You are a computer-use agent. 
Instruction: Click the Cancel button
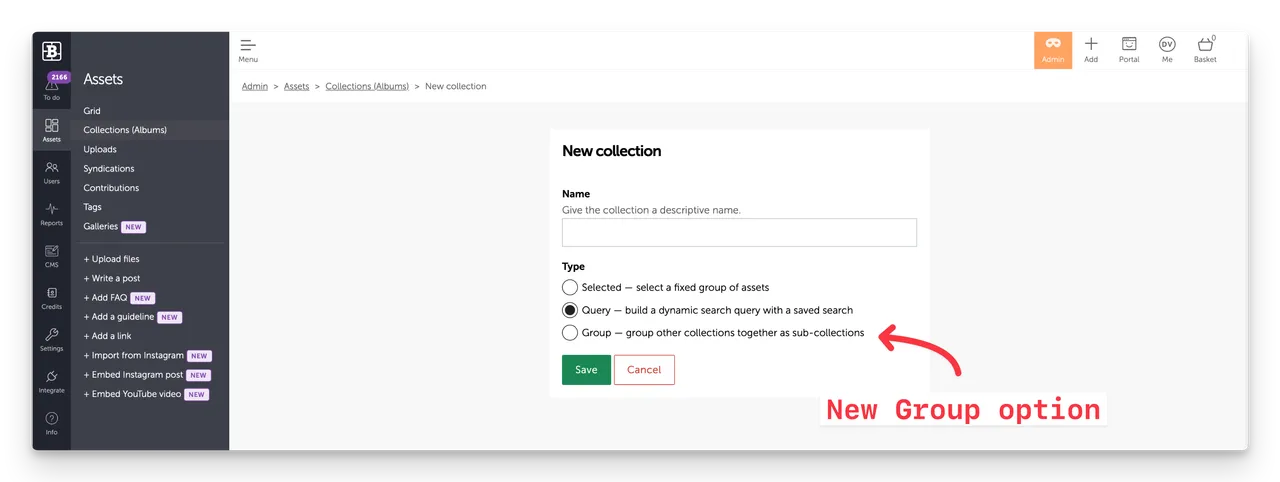coord(644,370)
